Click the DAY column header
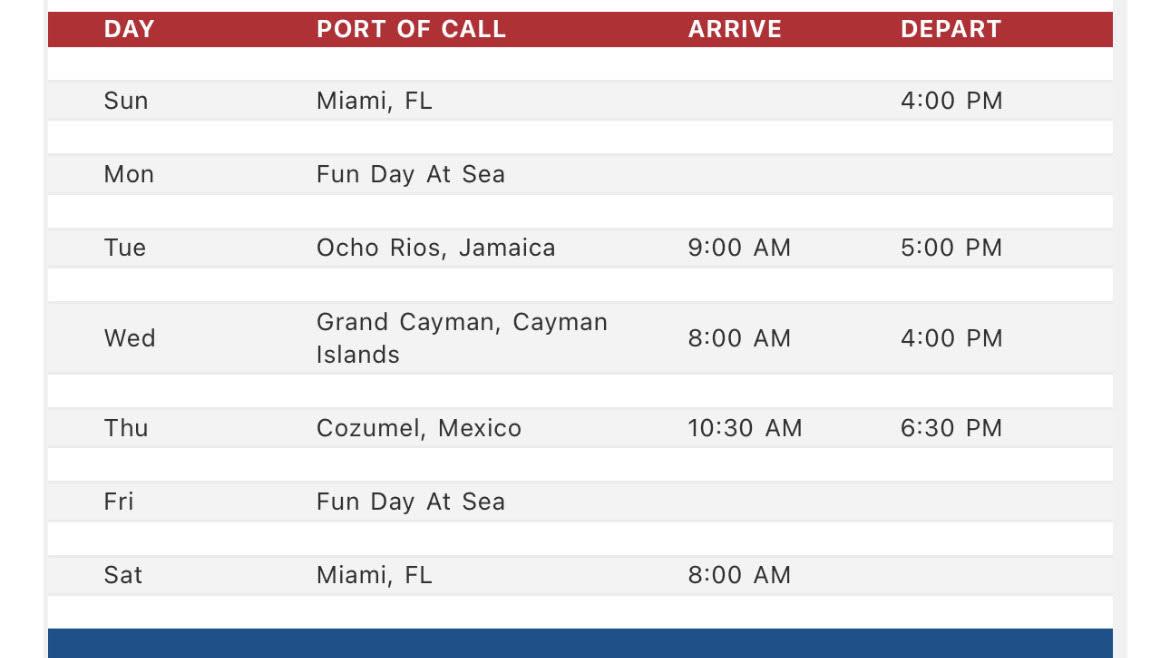The height and width of the screenshot is (658, 1170). pos(129,29)
